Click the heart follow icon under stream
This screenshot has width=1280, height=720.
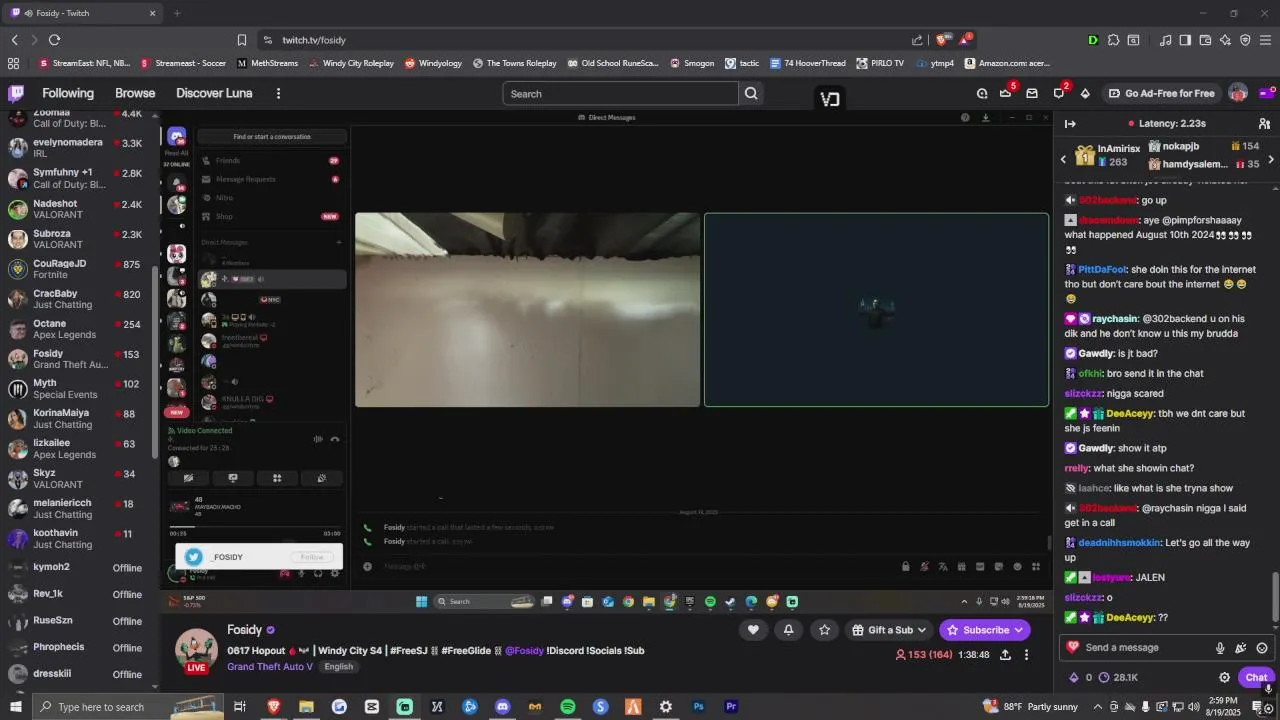(753, 629)
